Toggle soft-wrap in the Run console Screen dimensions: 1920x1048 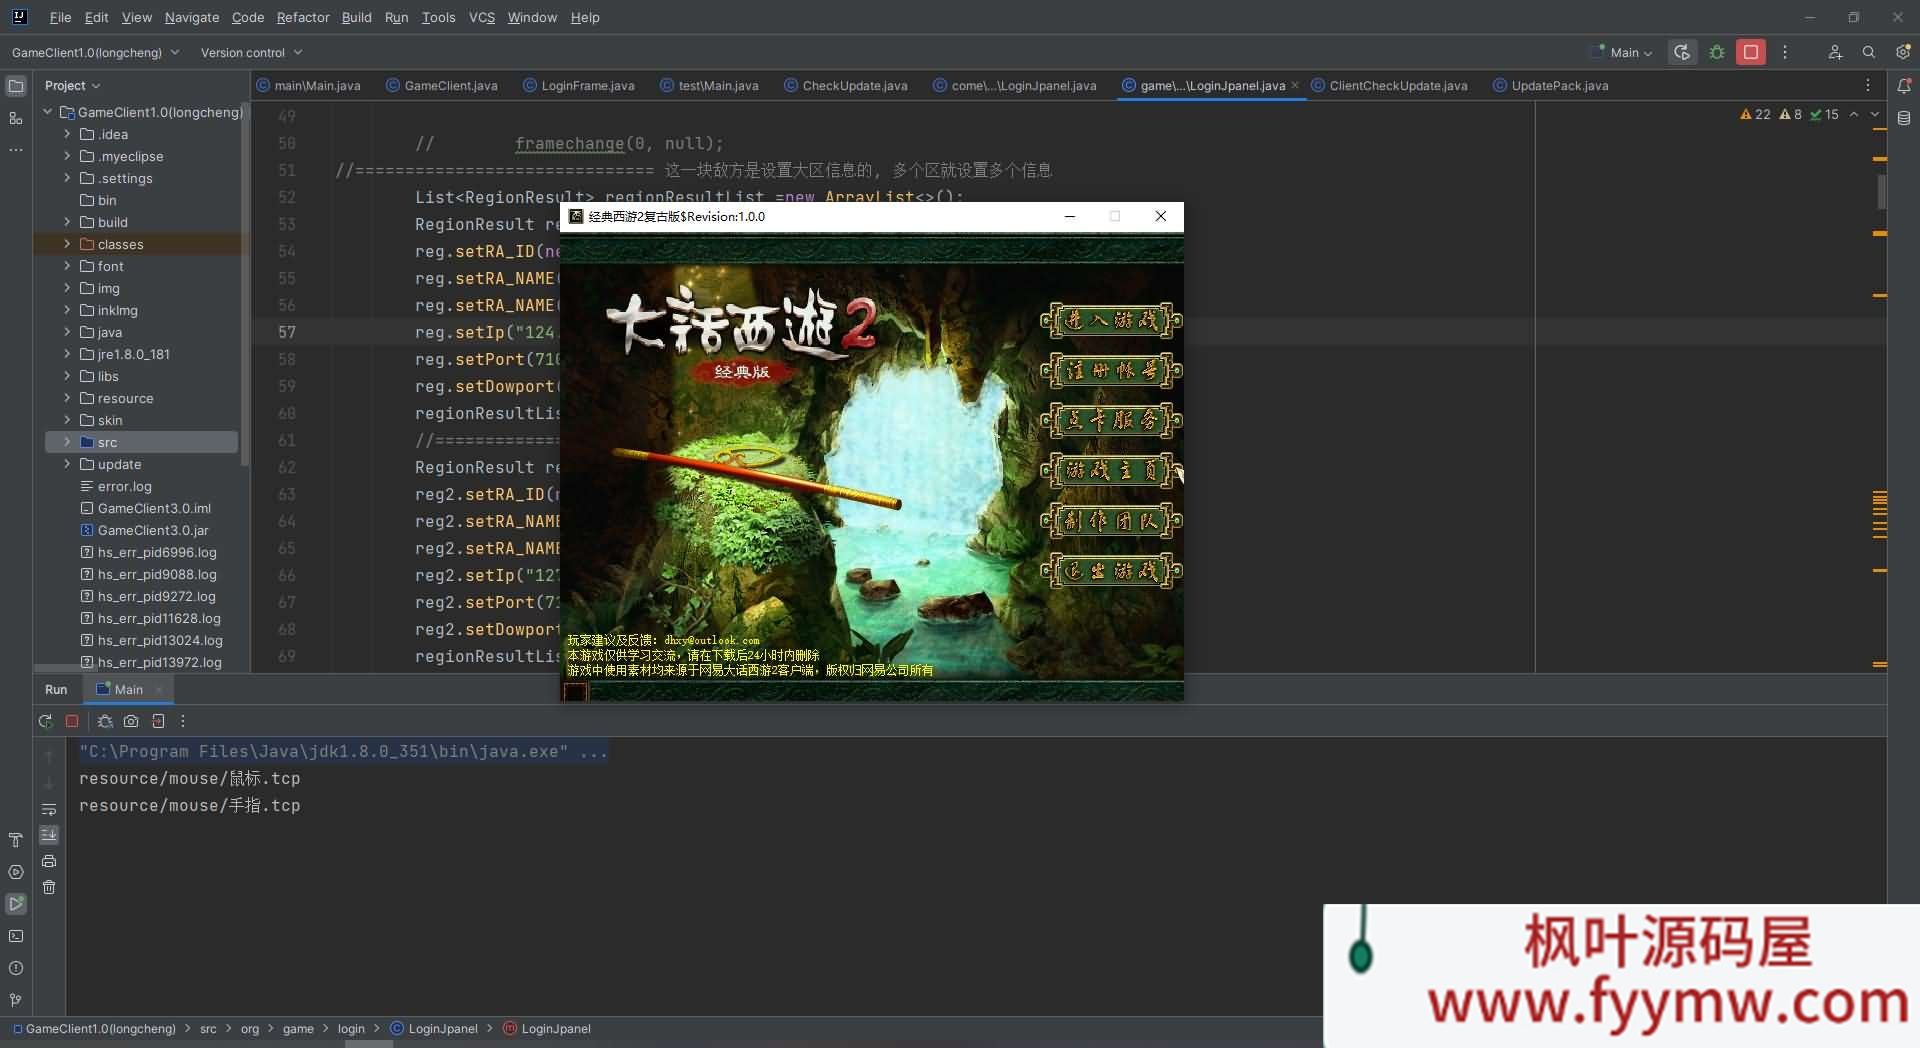pyautogui.click(x=49, y=809)
